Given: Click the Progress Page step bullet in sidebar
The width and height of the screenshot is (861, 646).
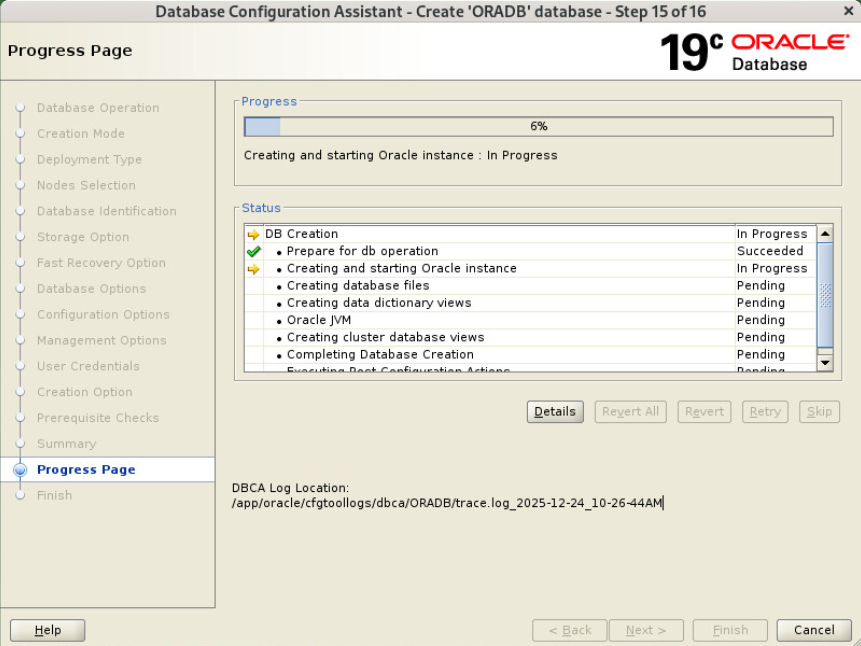Looking at the screenshot, I should point(20,470).
